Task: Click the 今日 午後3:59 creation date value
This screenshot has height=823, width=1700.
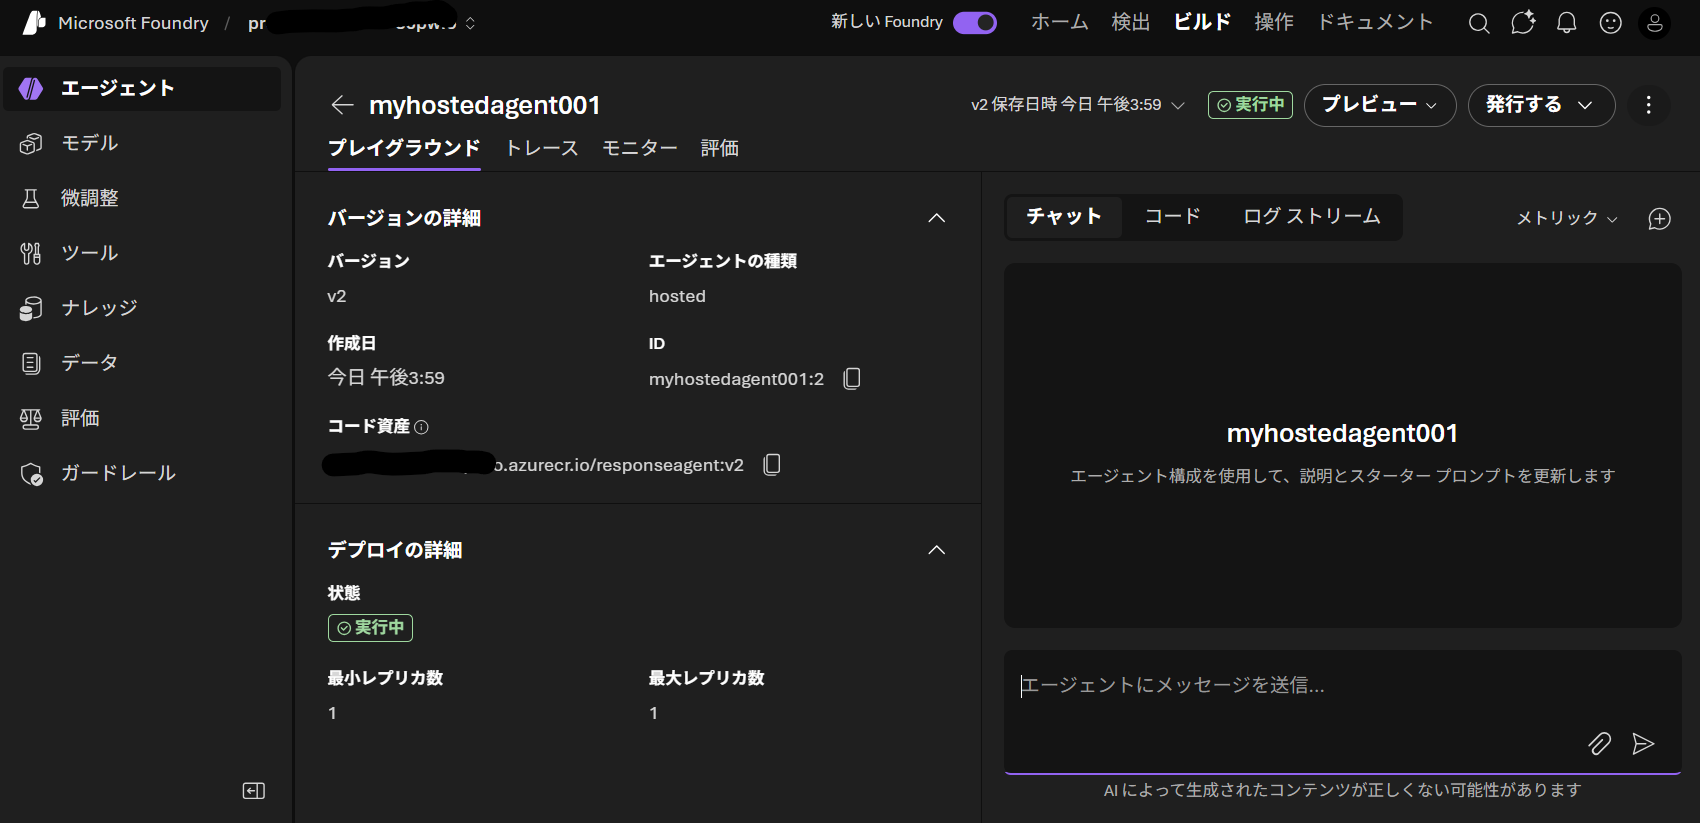Action: click(x=386, y=378)
